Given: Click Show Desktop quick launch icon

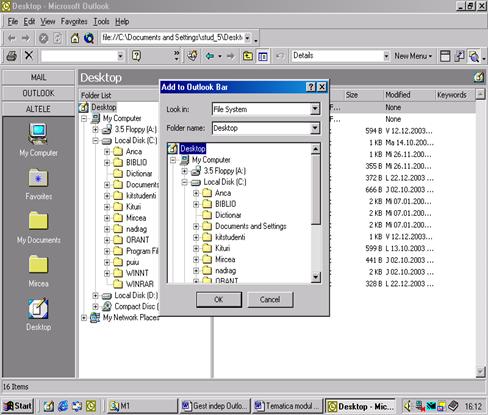Looking at the screenshot, I should click(x=49, y=406).
